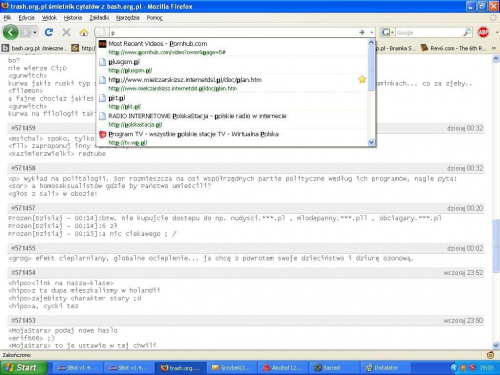Click the 'wczoraj 23:52' timestamp
The image size is (500, 375).
point(463,273)
